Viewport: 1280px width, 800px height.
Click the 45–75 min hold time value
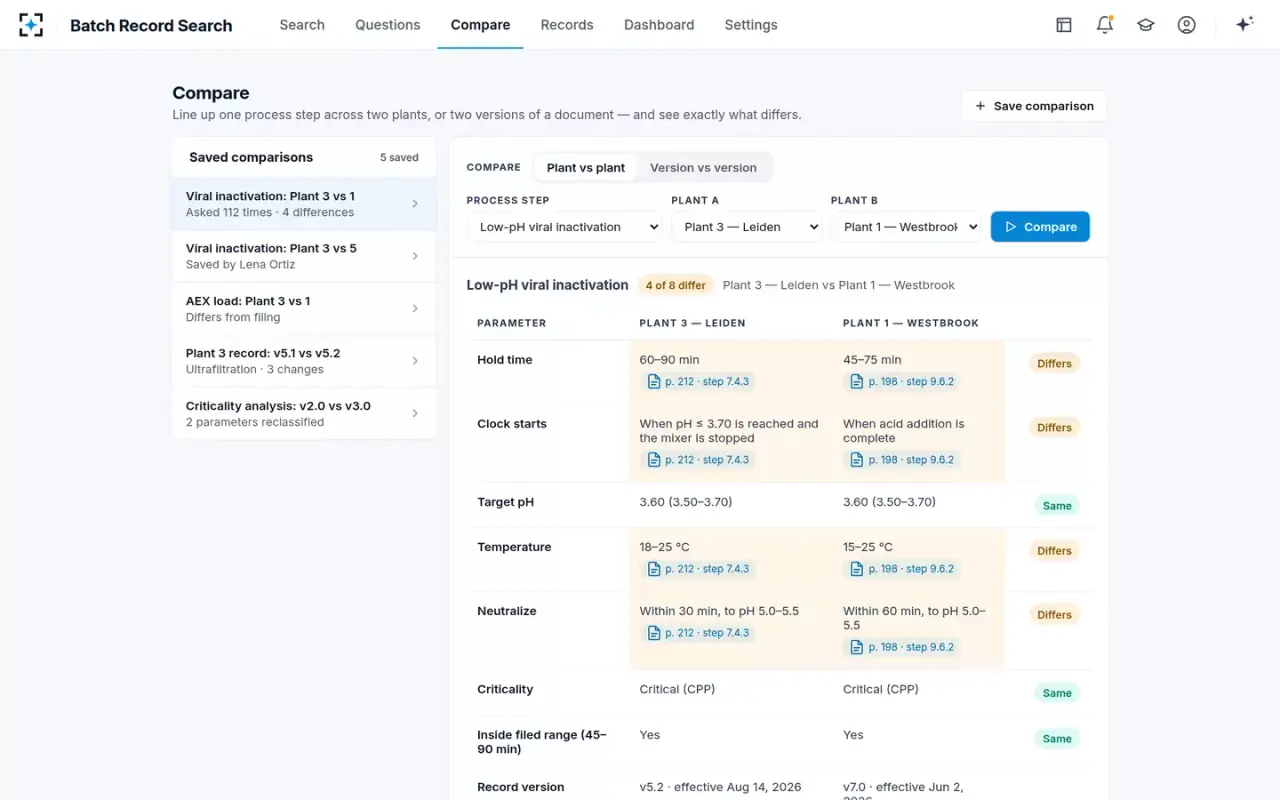click(x=872, y=360)
